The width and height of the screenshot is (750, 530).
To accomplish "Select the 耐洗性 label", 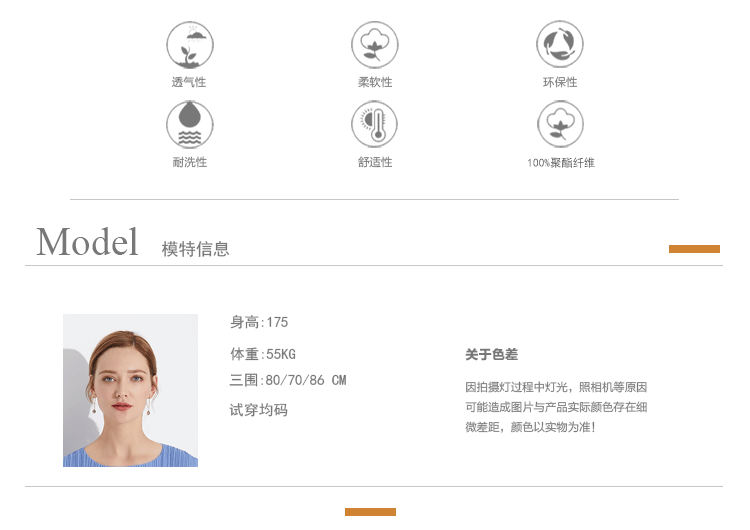I will [190, 162].
